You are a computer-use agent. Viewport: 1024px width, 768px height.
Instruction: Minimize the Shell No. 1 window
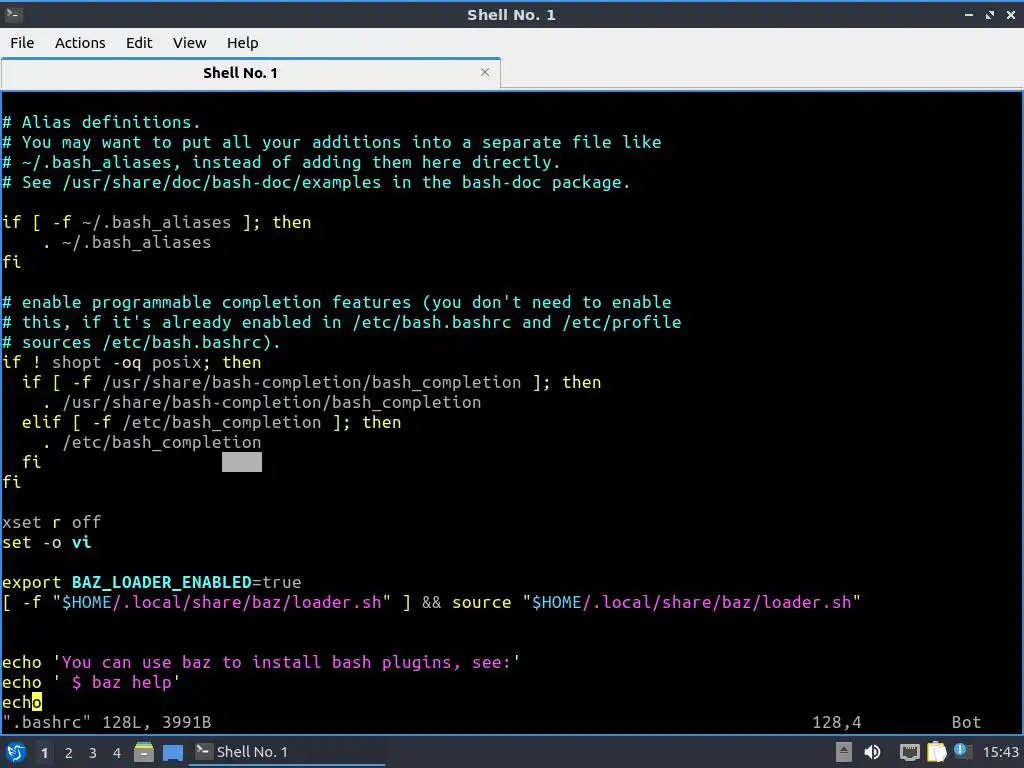click(969, 14)
